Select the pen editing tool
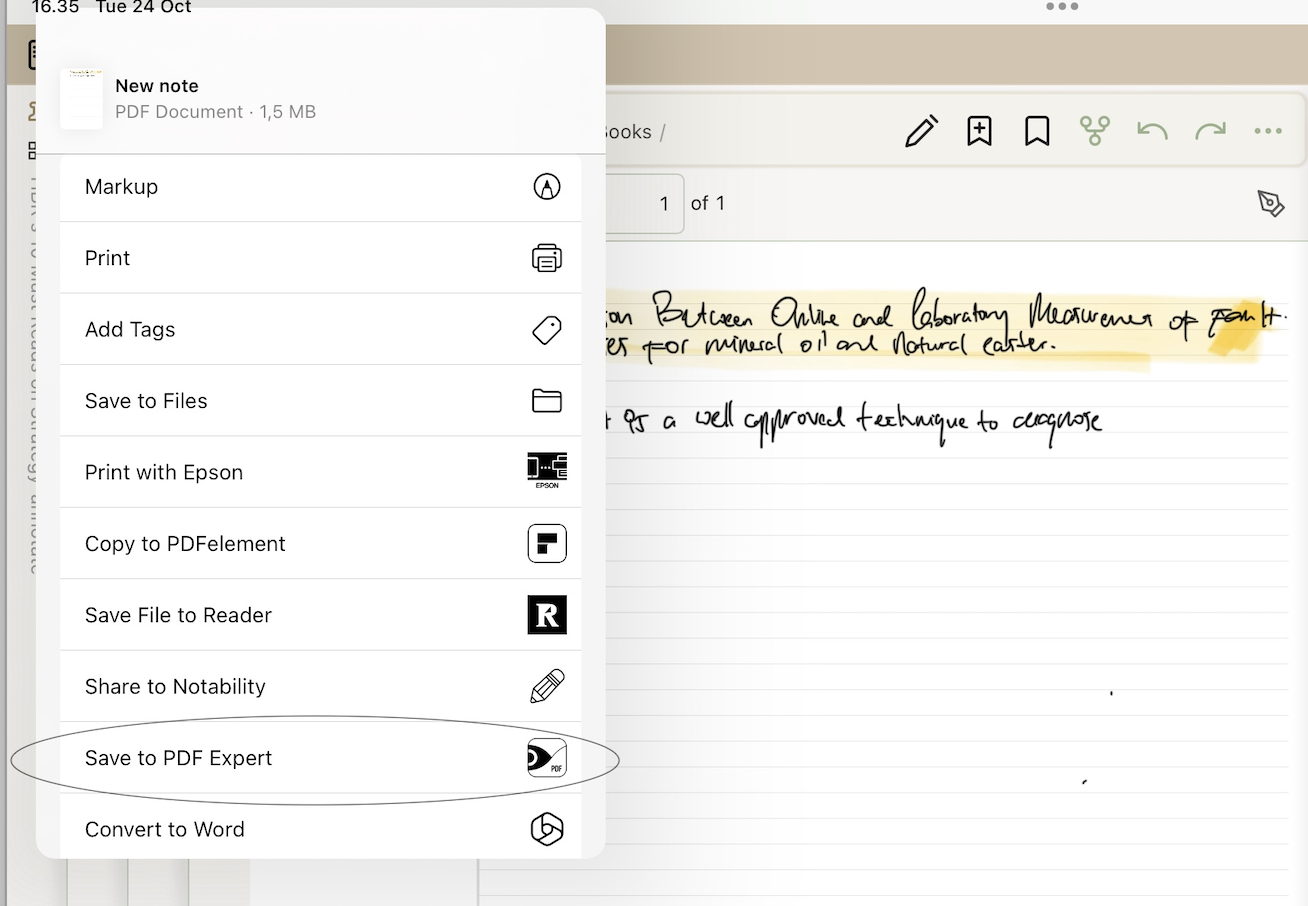This screenshot has height=906, width=1308. point(921,130)
